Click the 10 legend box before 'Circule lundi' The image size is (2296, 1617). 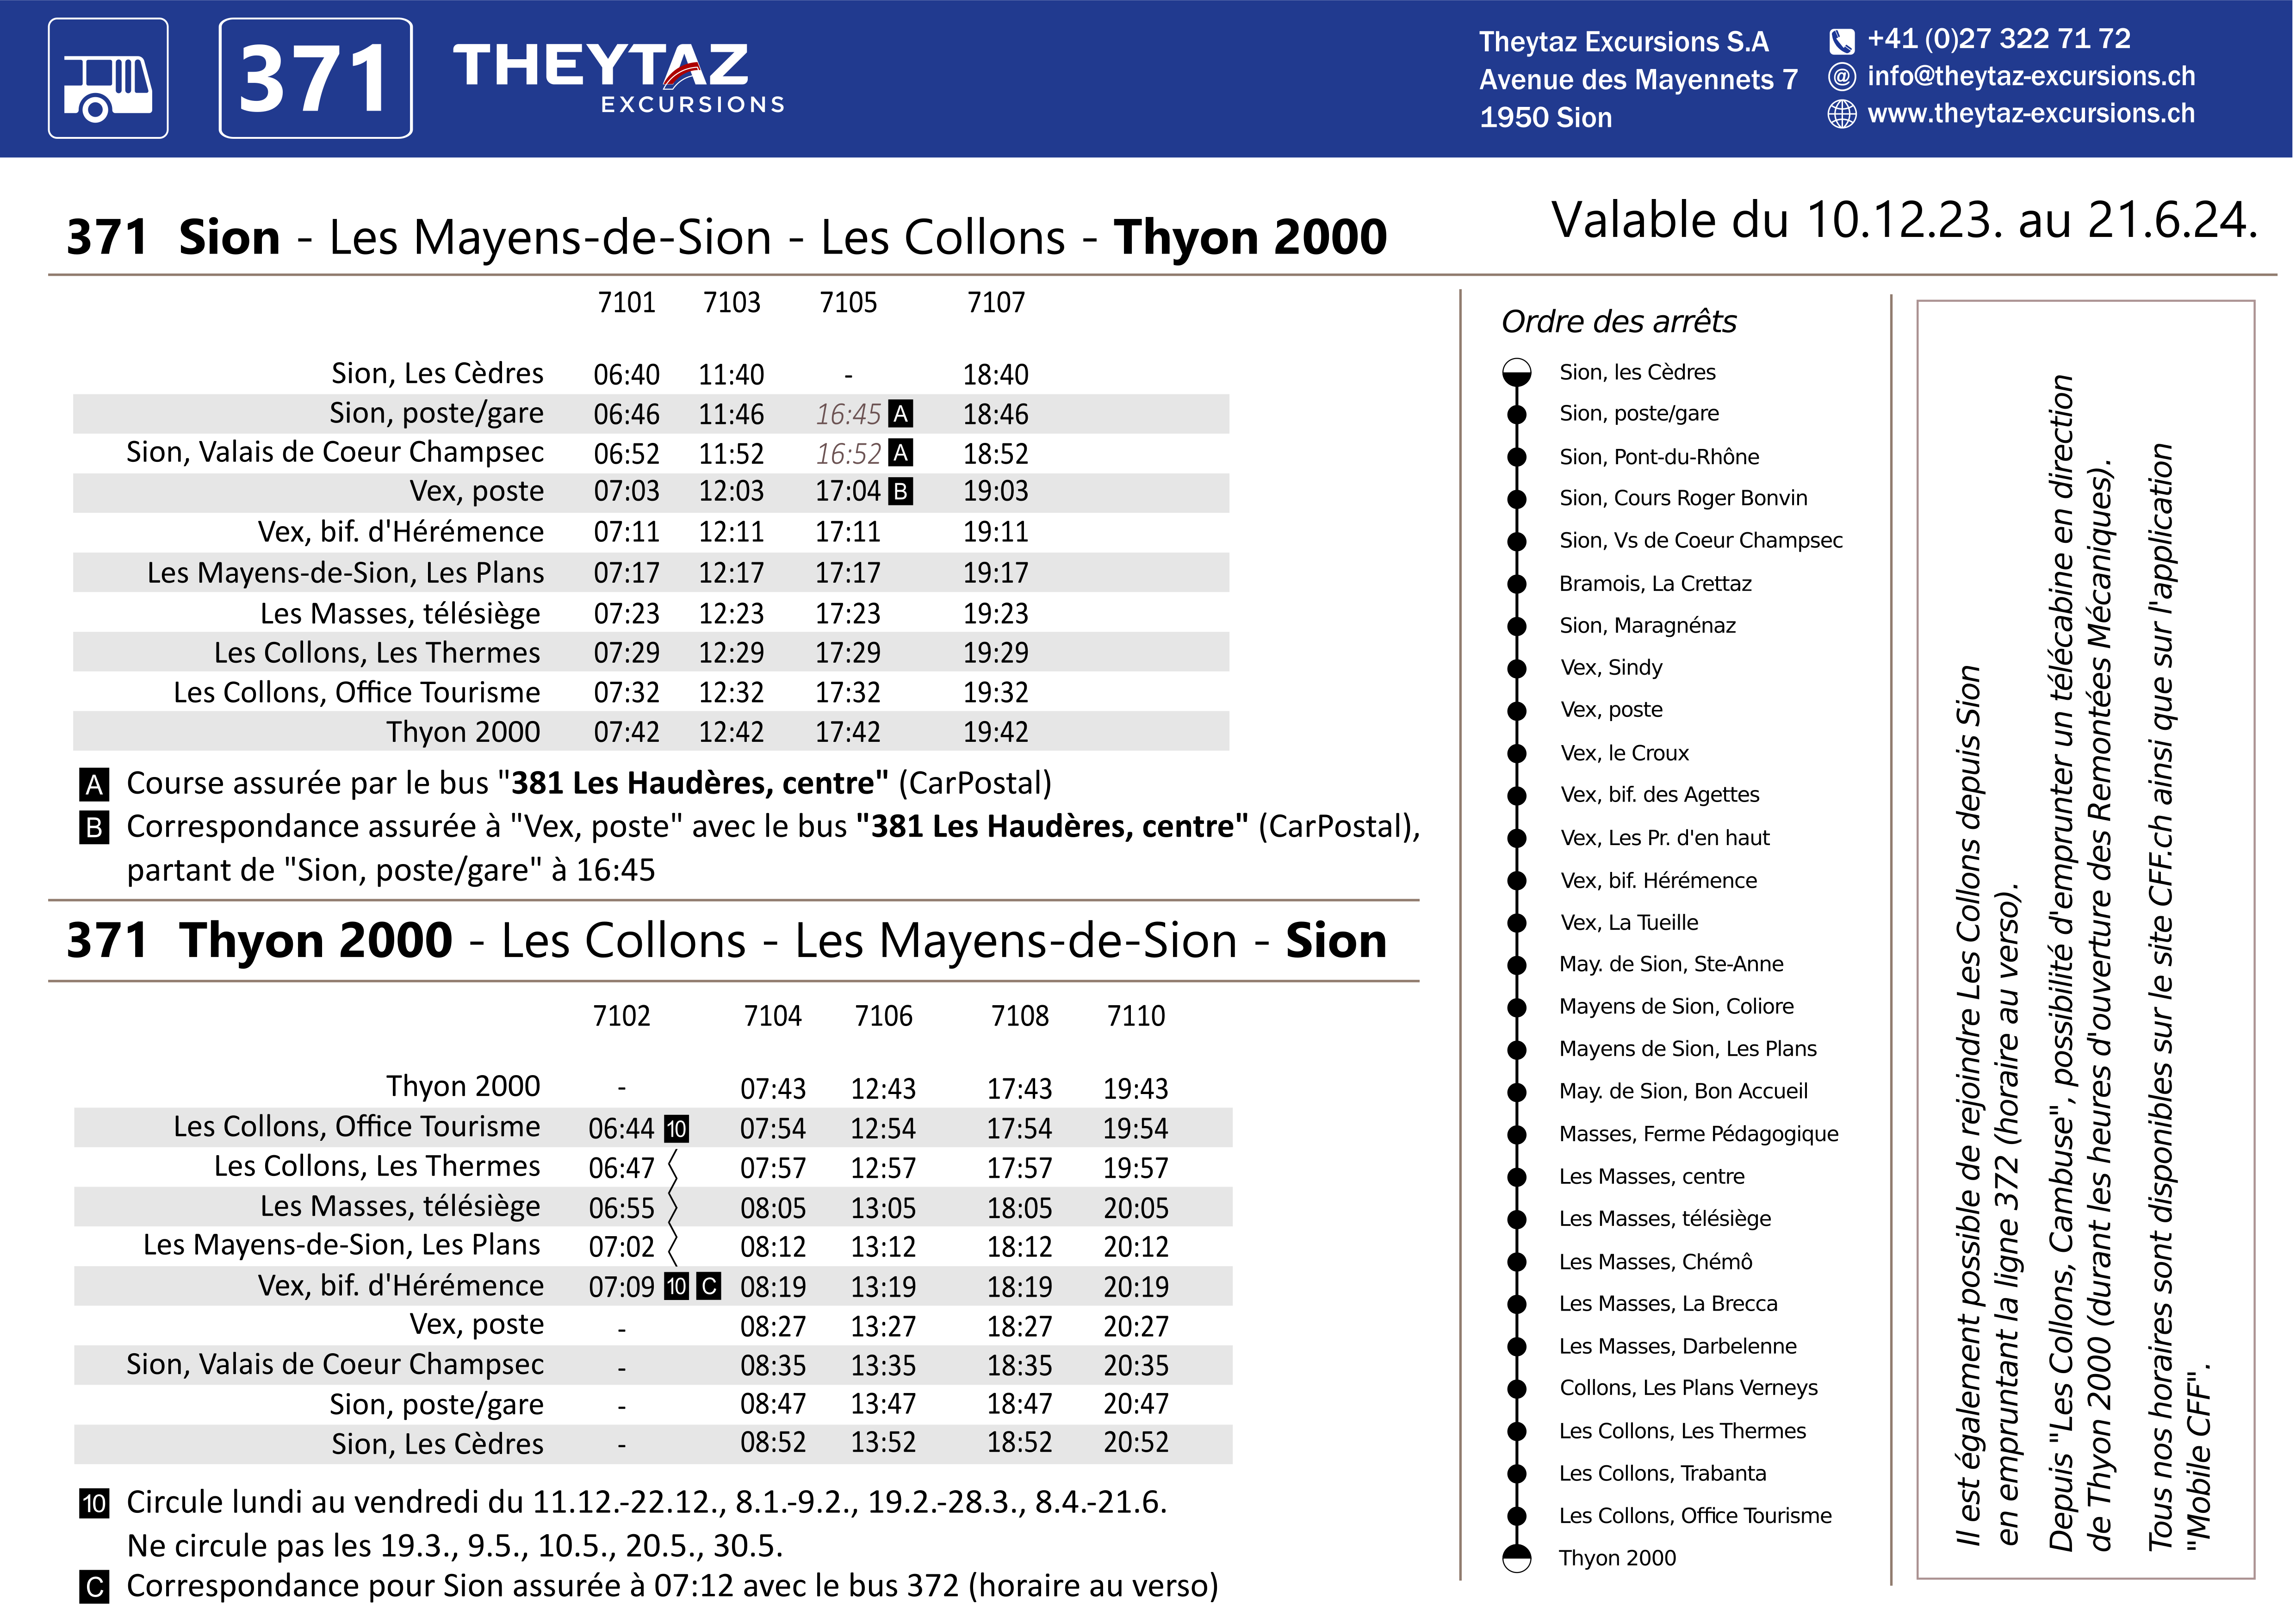[94, 1504]
